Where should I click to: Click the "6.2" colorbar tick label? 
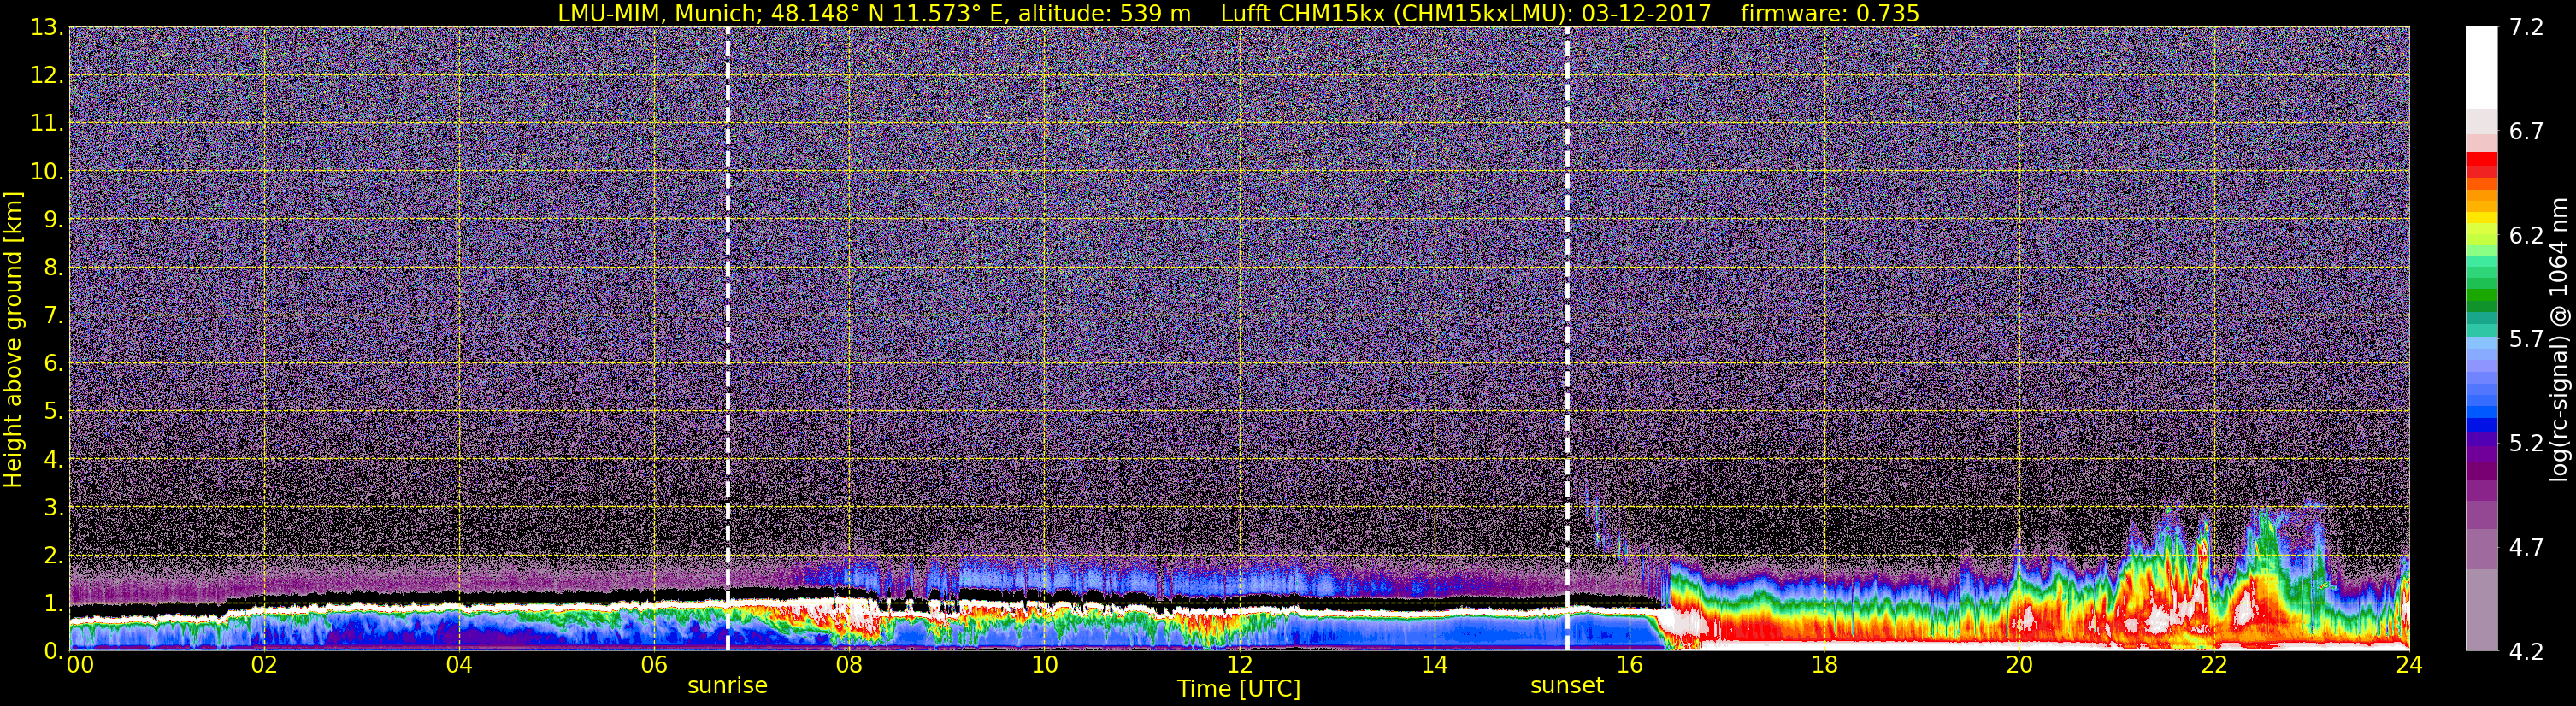click(2526, 236)
